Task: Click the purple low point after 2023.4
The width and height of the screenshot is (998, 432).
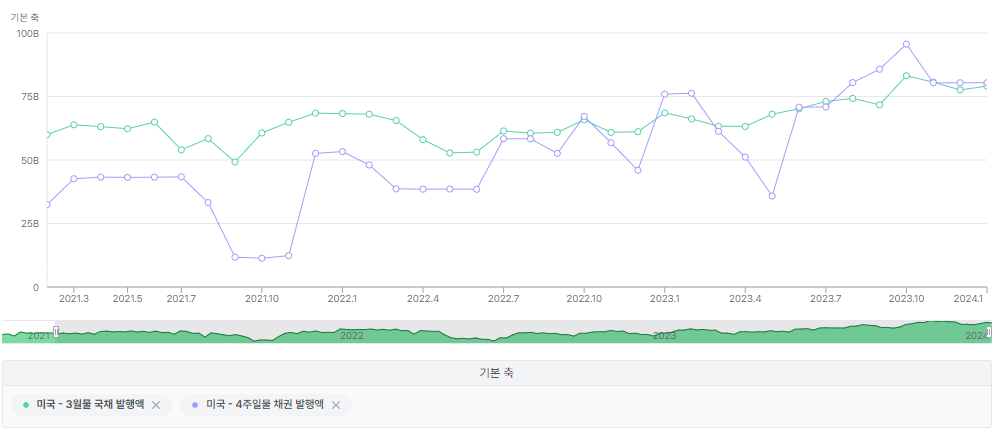Action: [x=772, y=196]
